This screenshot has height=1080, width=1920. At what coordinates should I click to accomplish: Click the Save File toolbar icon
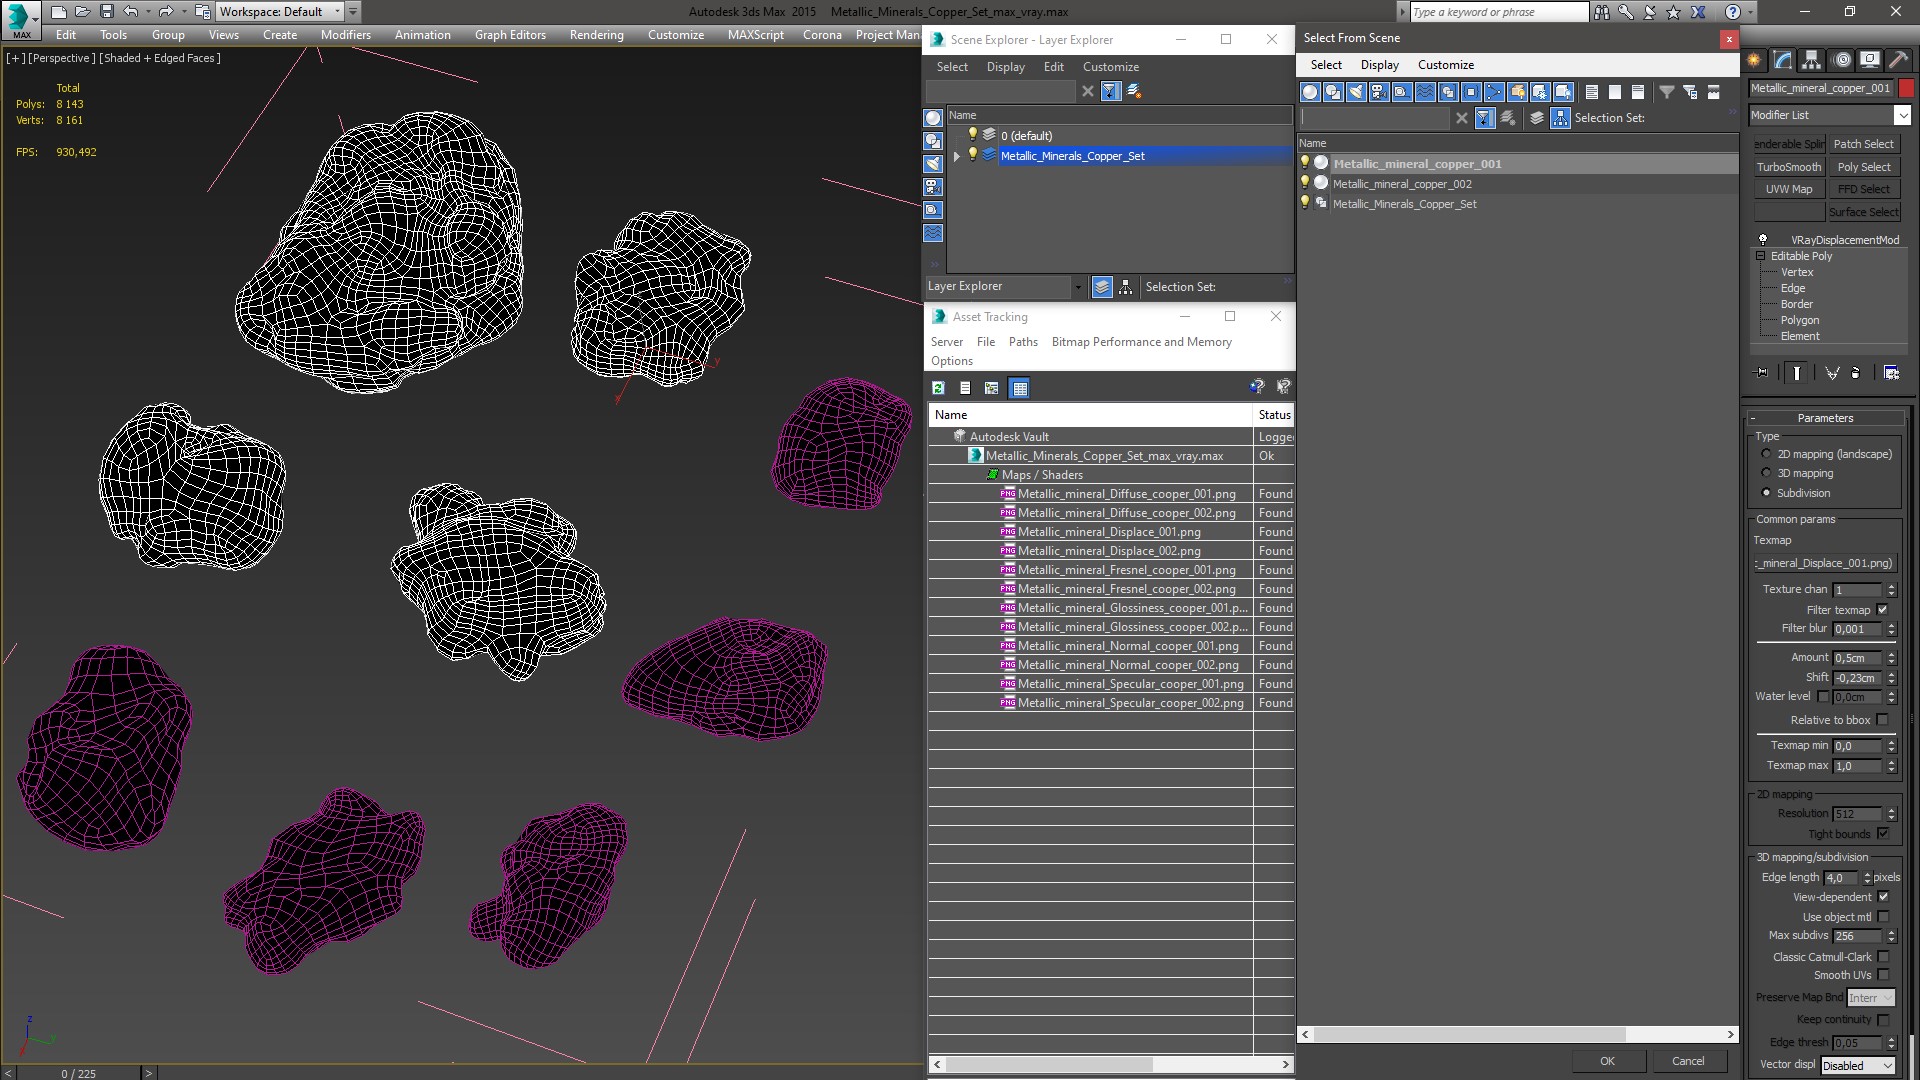(x=107, y=12)
